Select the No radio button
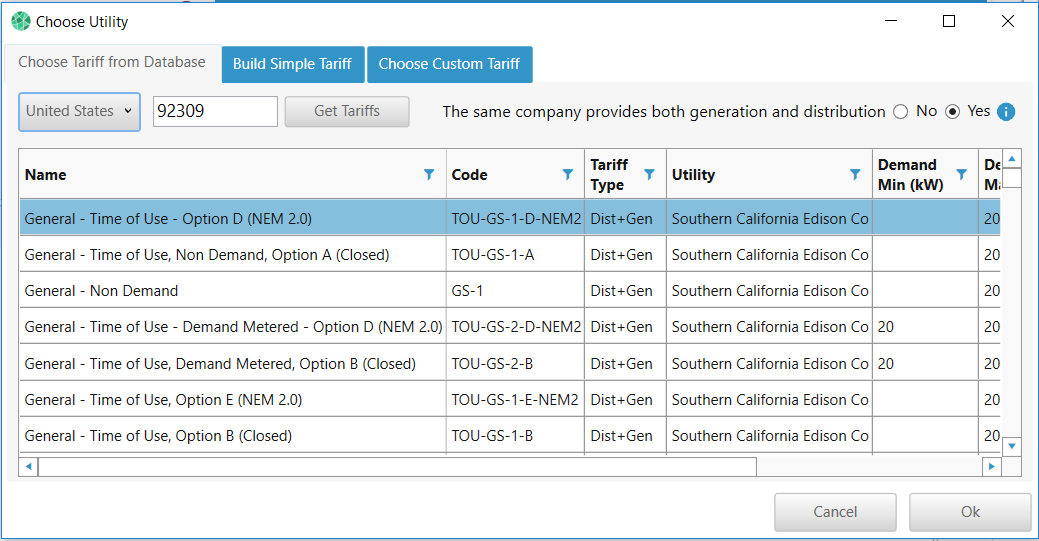The width and height of the screenshot is (1039, 541). tap(900, 112)
